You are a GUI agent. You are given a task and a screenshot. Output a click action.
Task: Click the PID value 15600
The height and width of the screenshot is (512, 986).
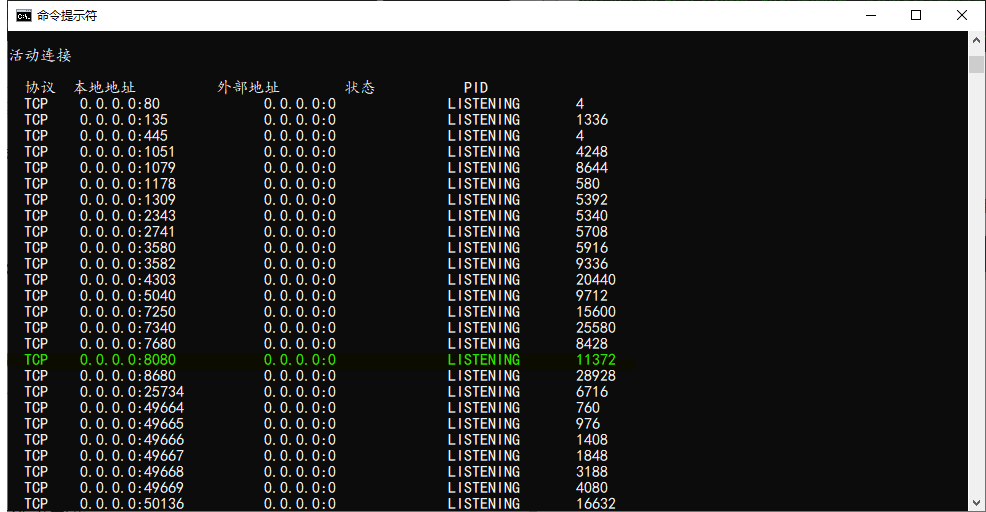click(x=595, y=312)
